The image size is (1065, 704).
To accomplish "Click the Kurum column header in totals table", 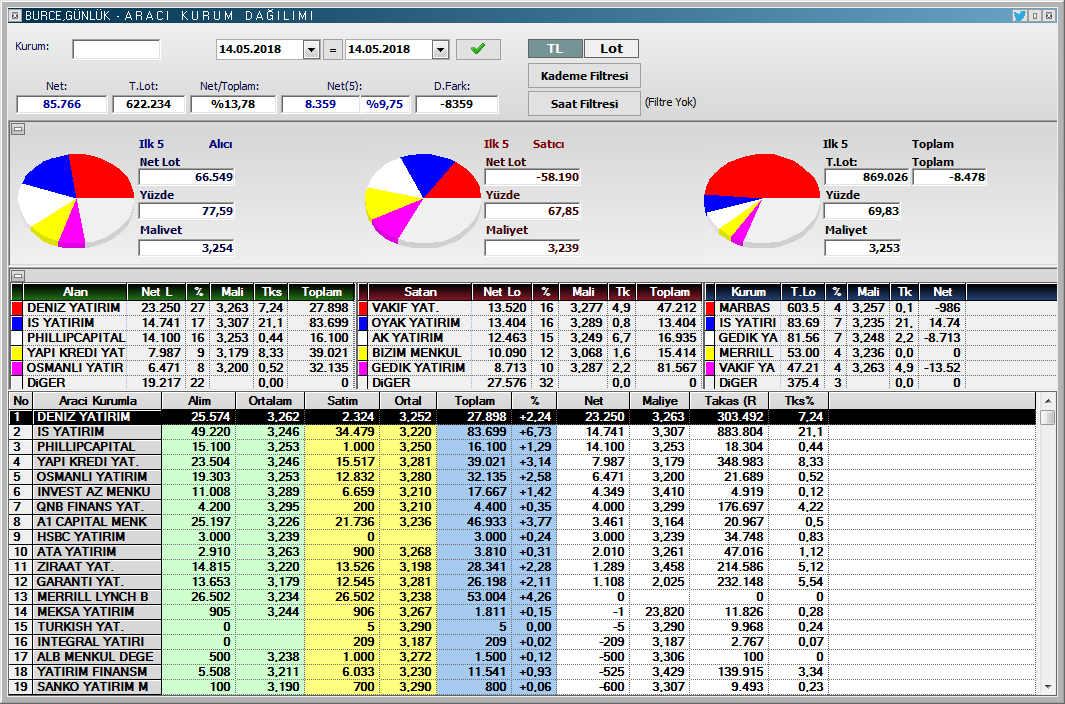I will (x=748, y=292).
